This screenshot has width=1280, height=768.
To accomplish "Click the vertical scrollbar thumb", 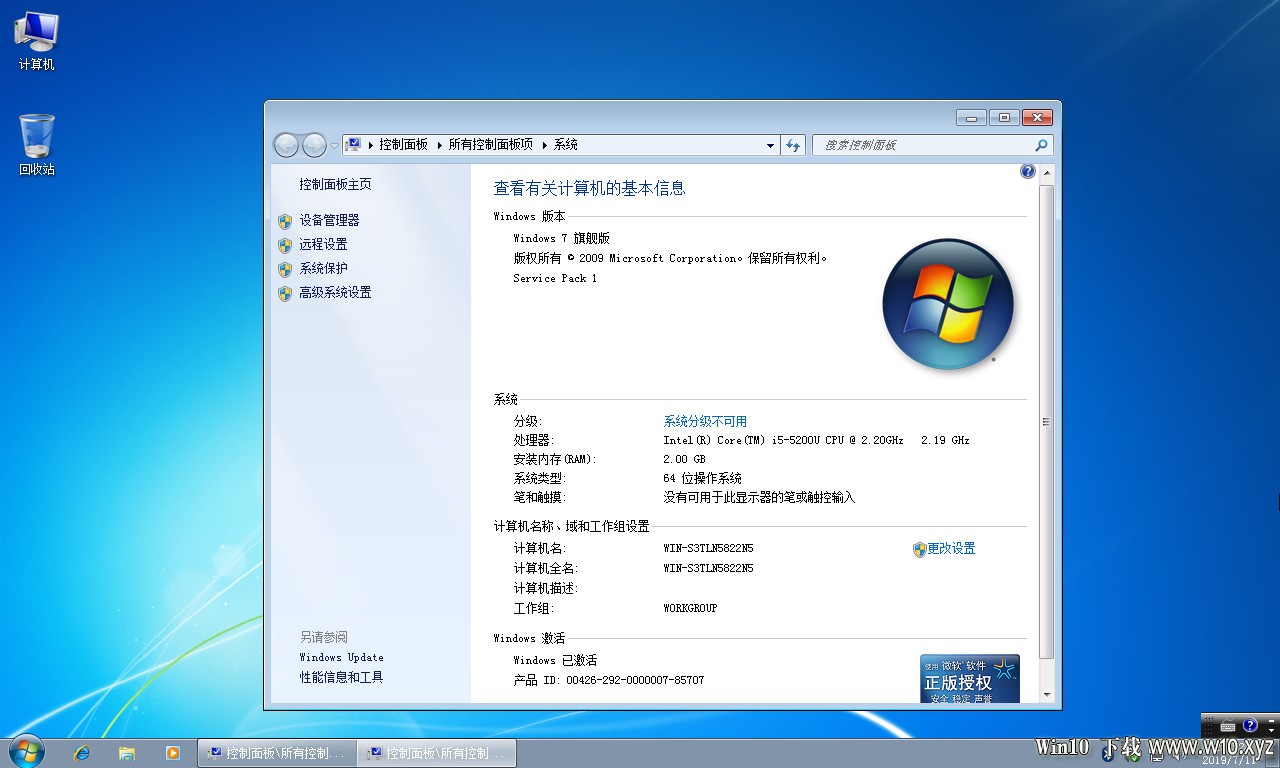I will point(1047,421).
